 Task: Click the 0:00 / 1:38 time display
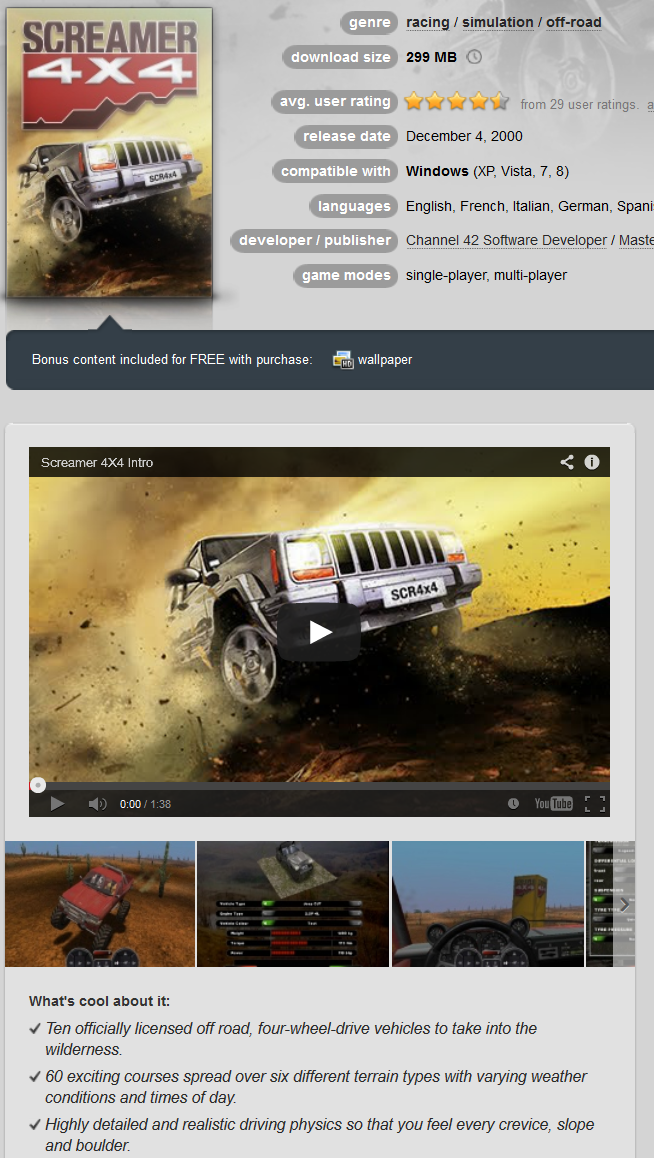point(145,804)
